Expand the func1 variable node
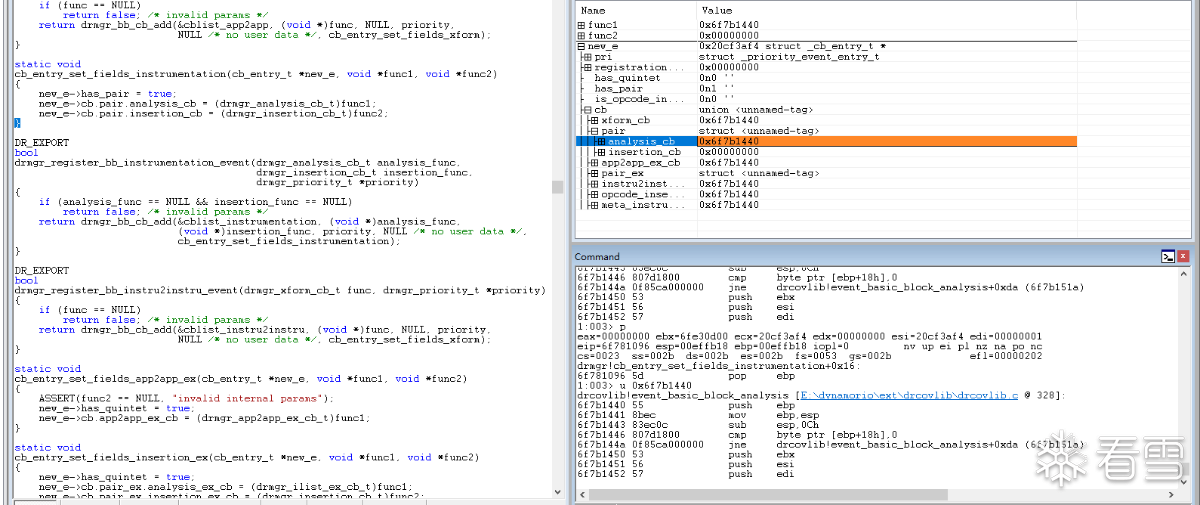 582,24
